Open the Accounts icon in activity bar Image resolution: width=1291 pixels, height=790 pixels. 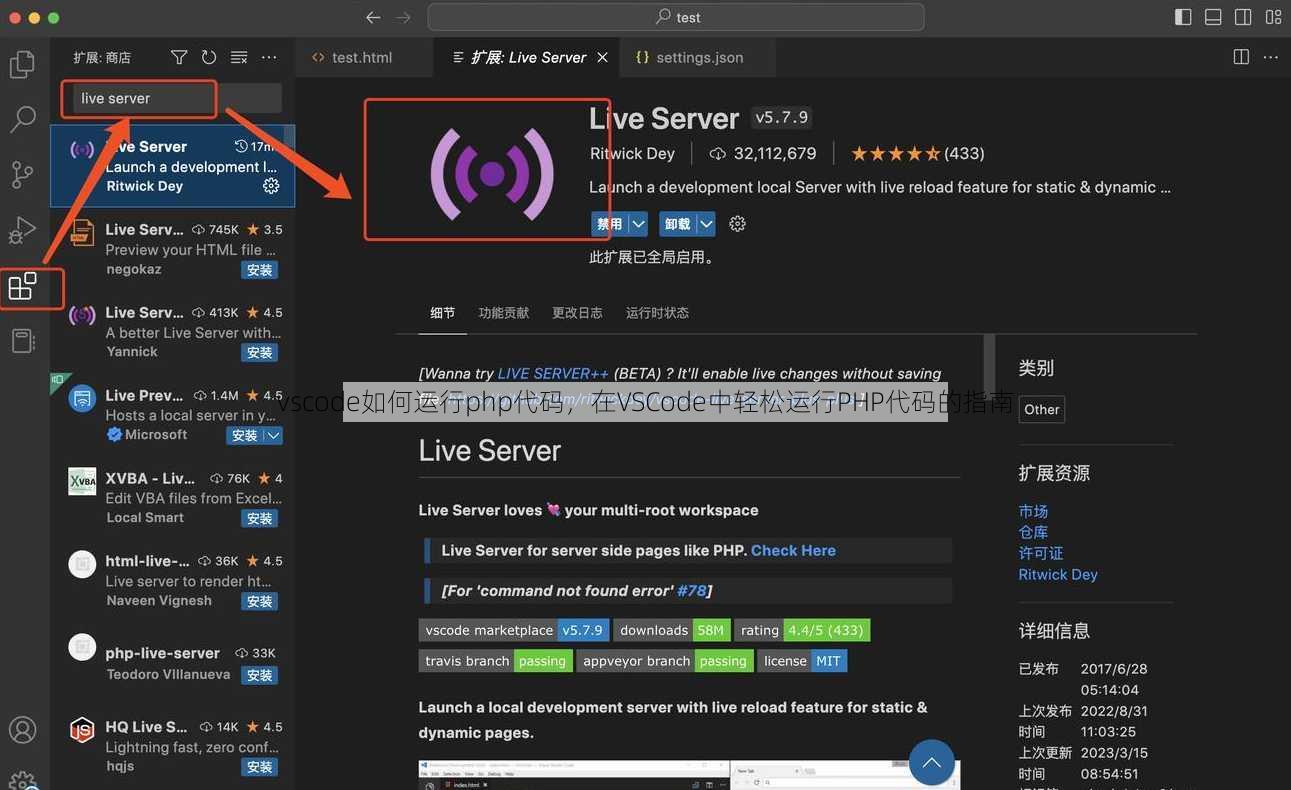22,730
